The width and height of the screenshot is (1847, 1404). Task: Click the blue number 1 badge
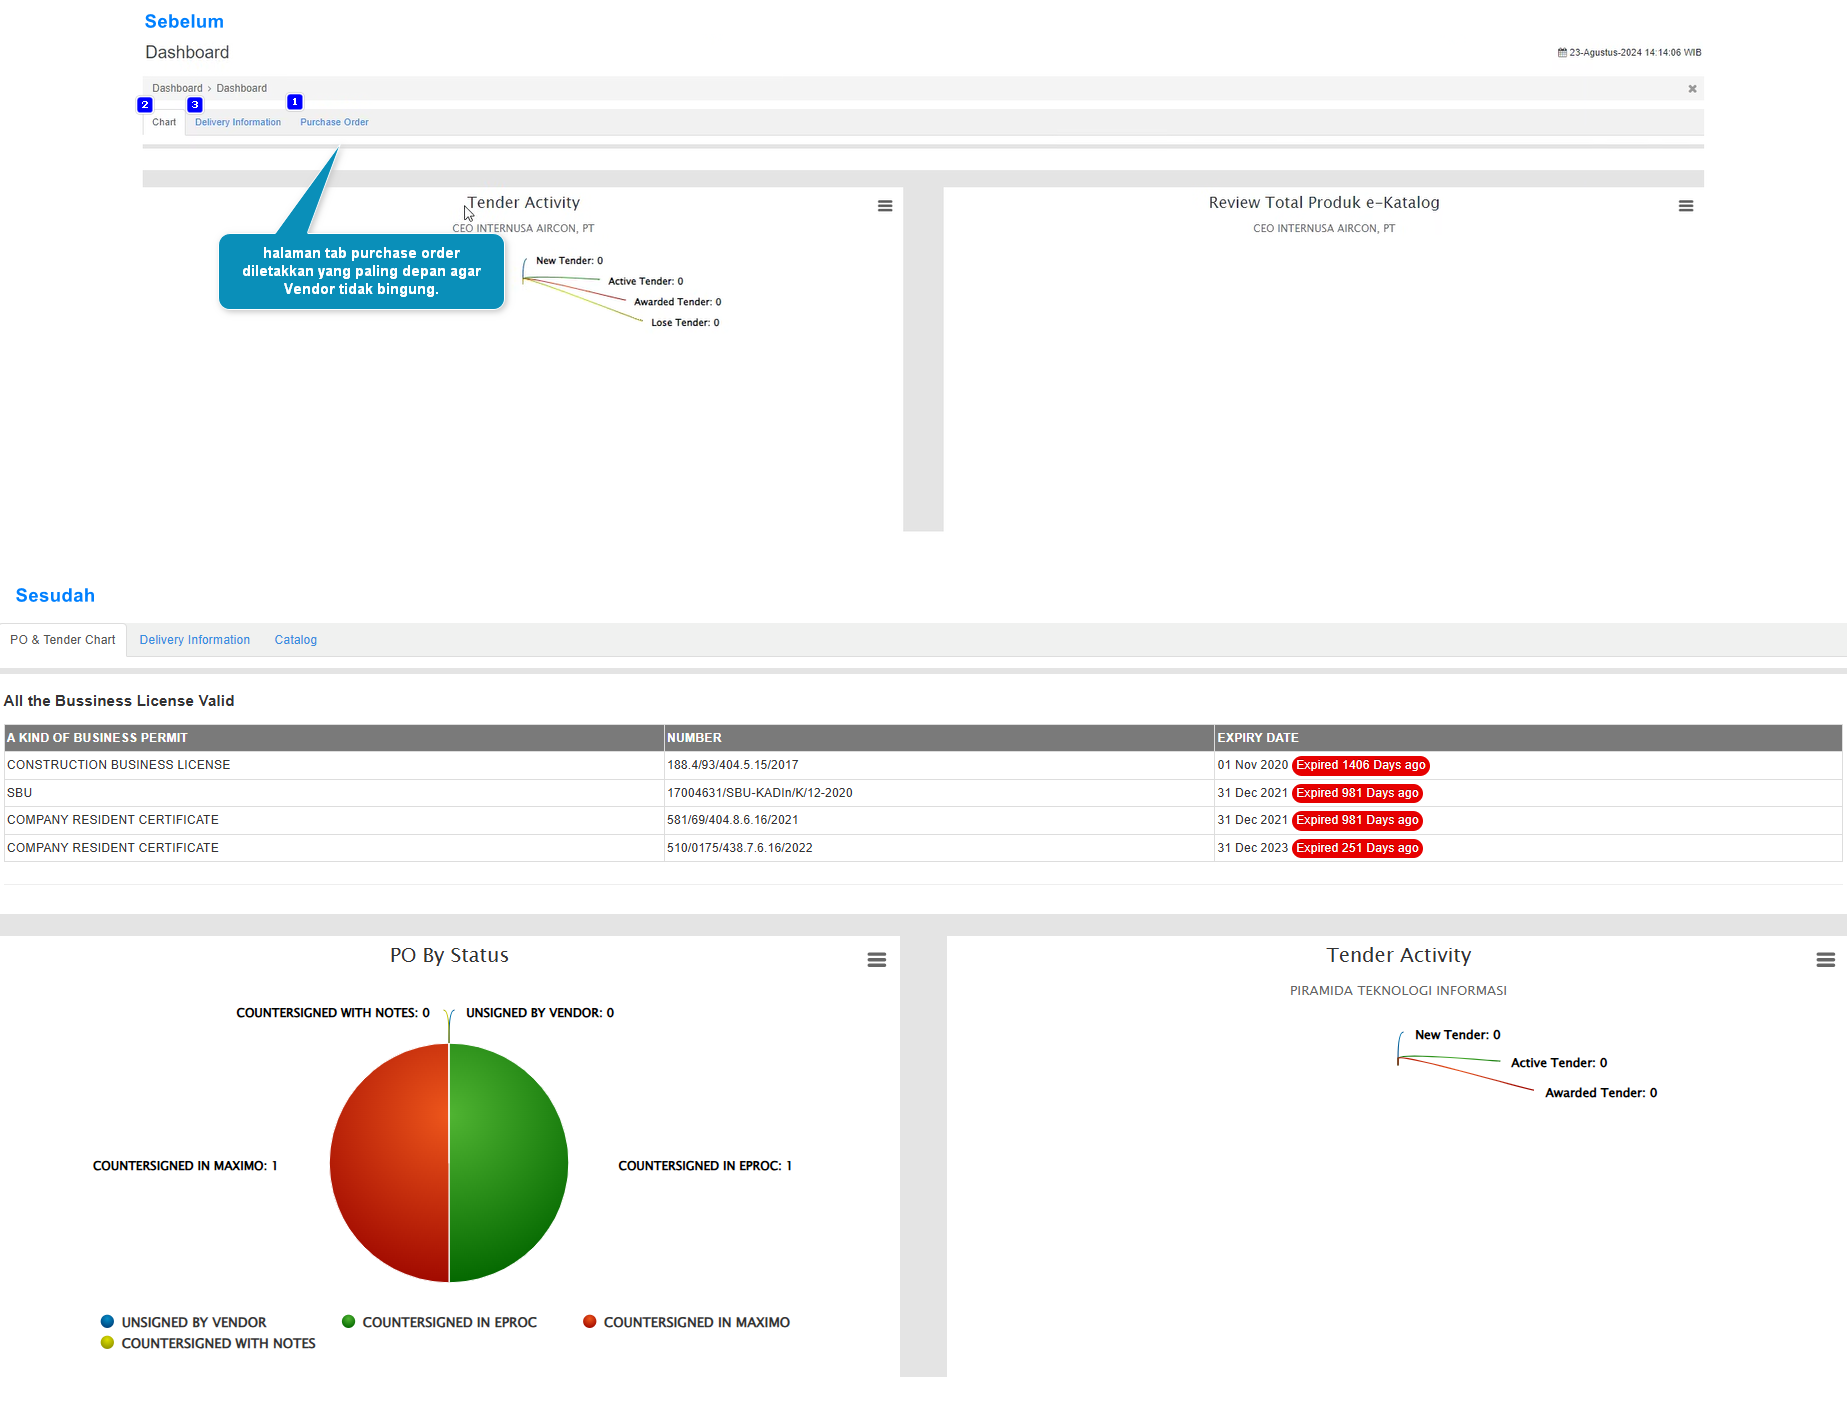coord(295,102)
